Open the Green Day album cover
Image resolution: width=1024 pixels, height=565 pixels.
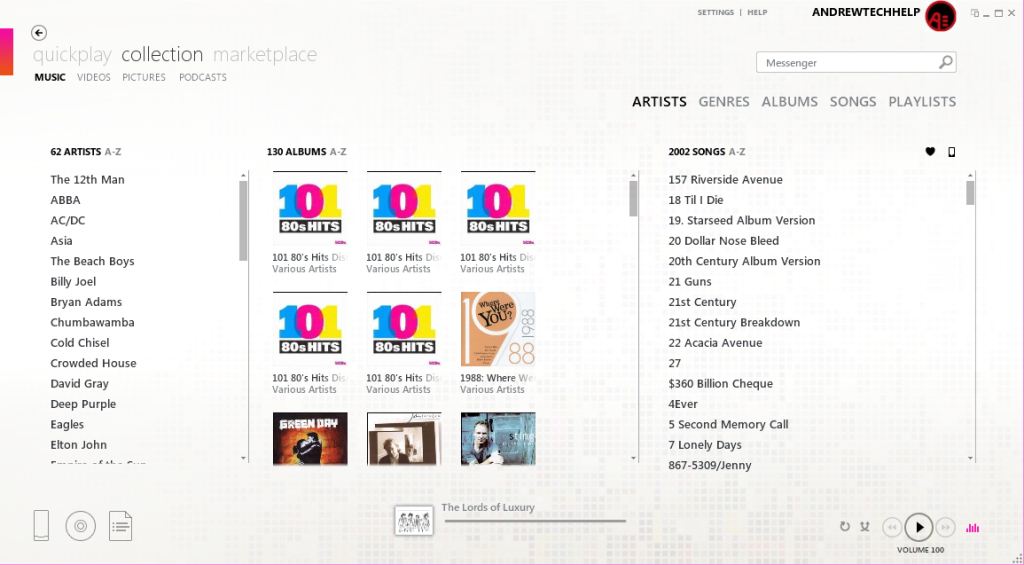pyautogui.click(x=310, y=438)
